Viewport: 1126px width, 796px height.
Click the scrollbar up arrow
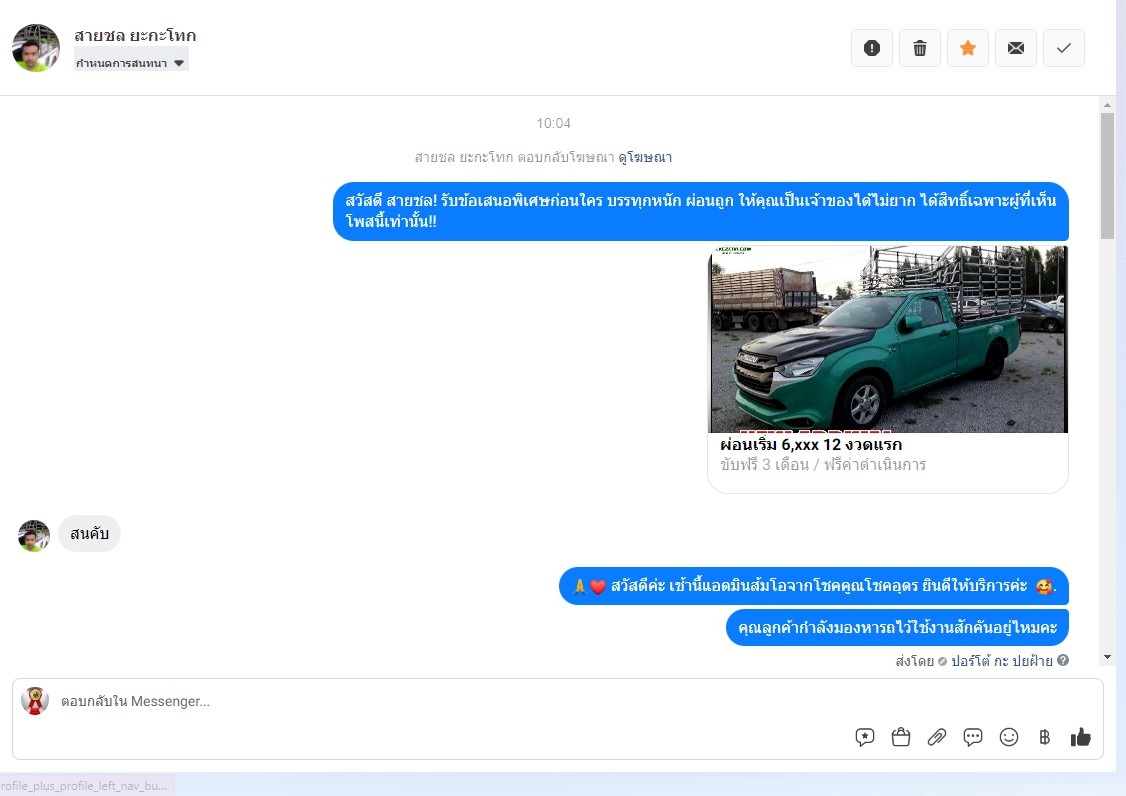coord(1107,104)
